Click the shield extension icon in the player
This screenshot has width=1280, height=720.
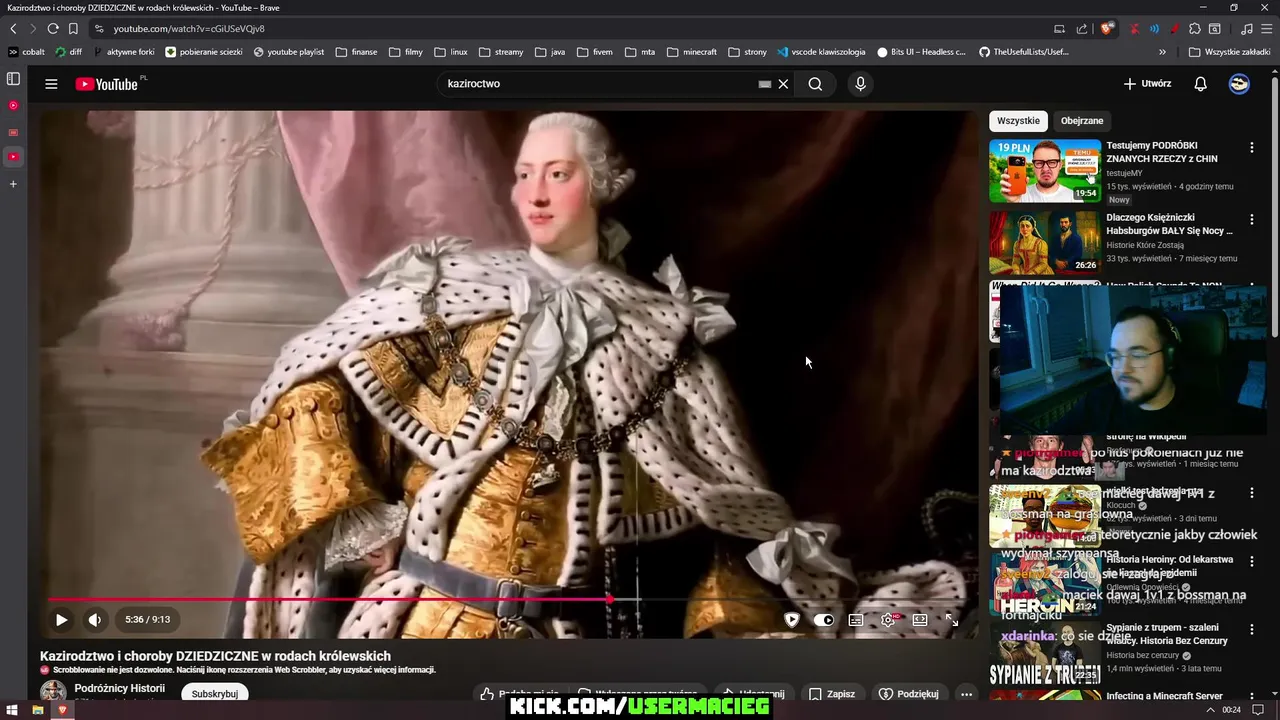pos(792,620)
